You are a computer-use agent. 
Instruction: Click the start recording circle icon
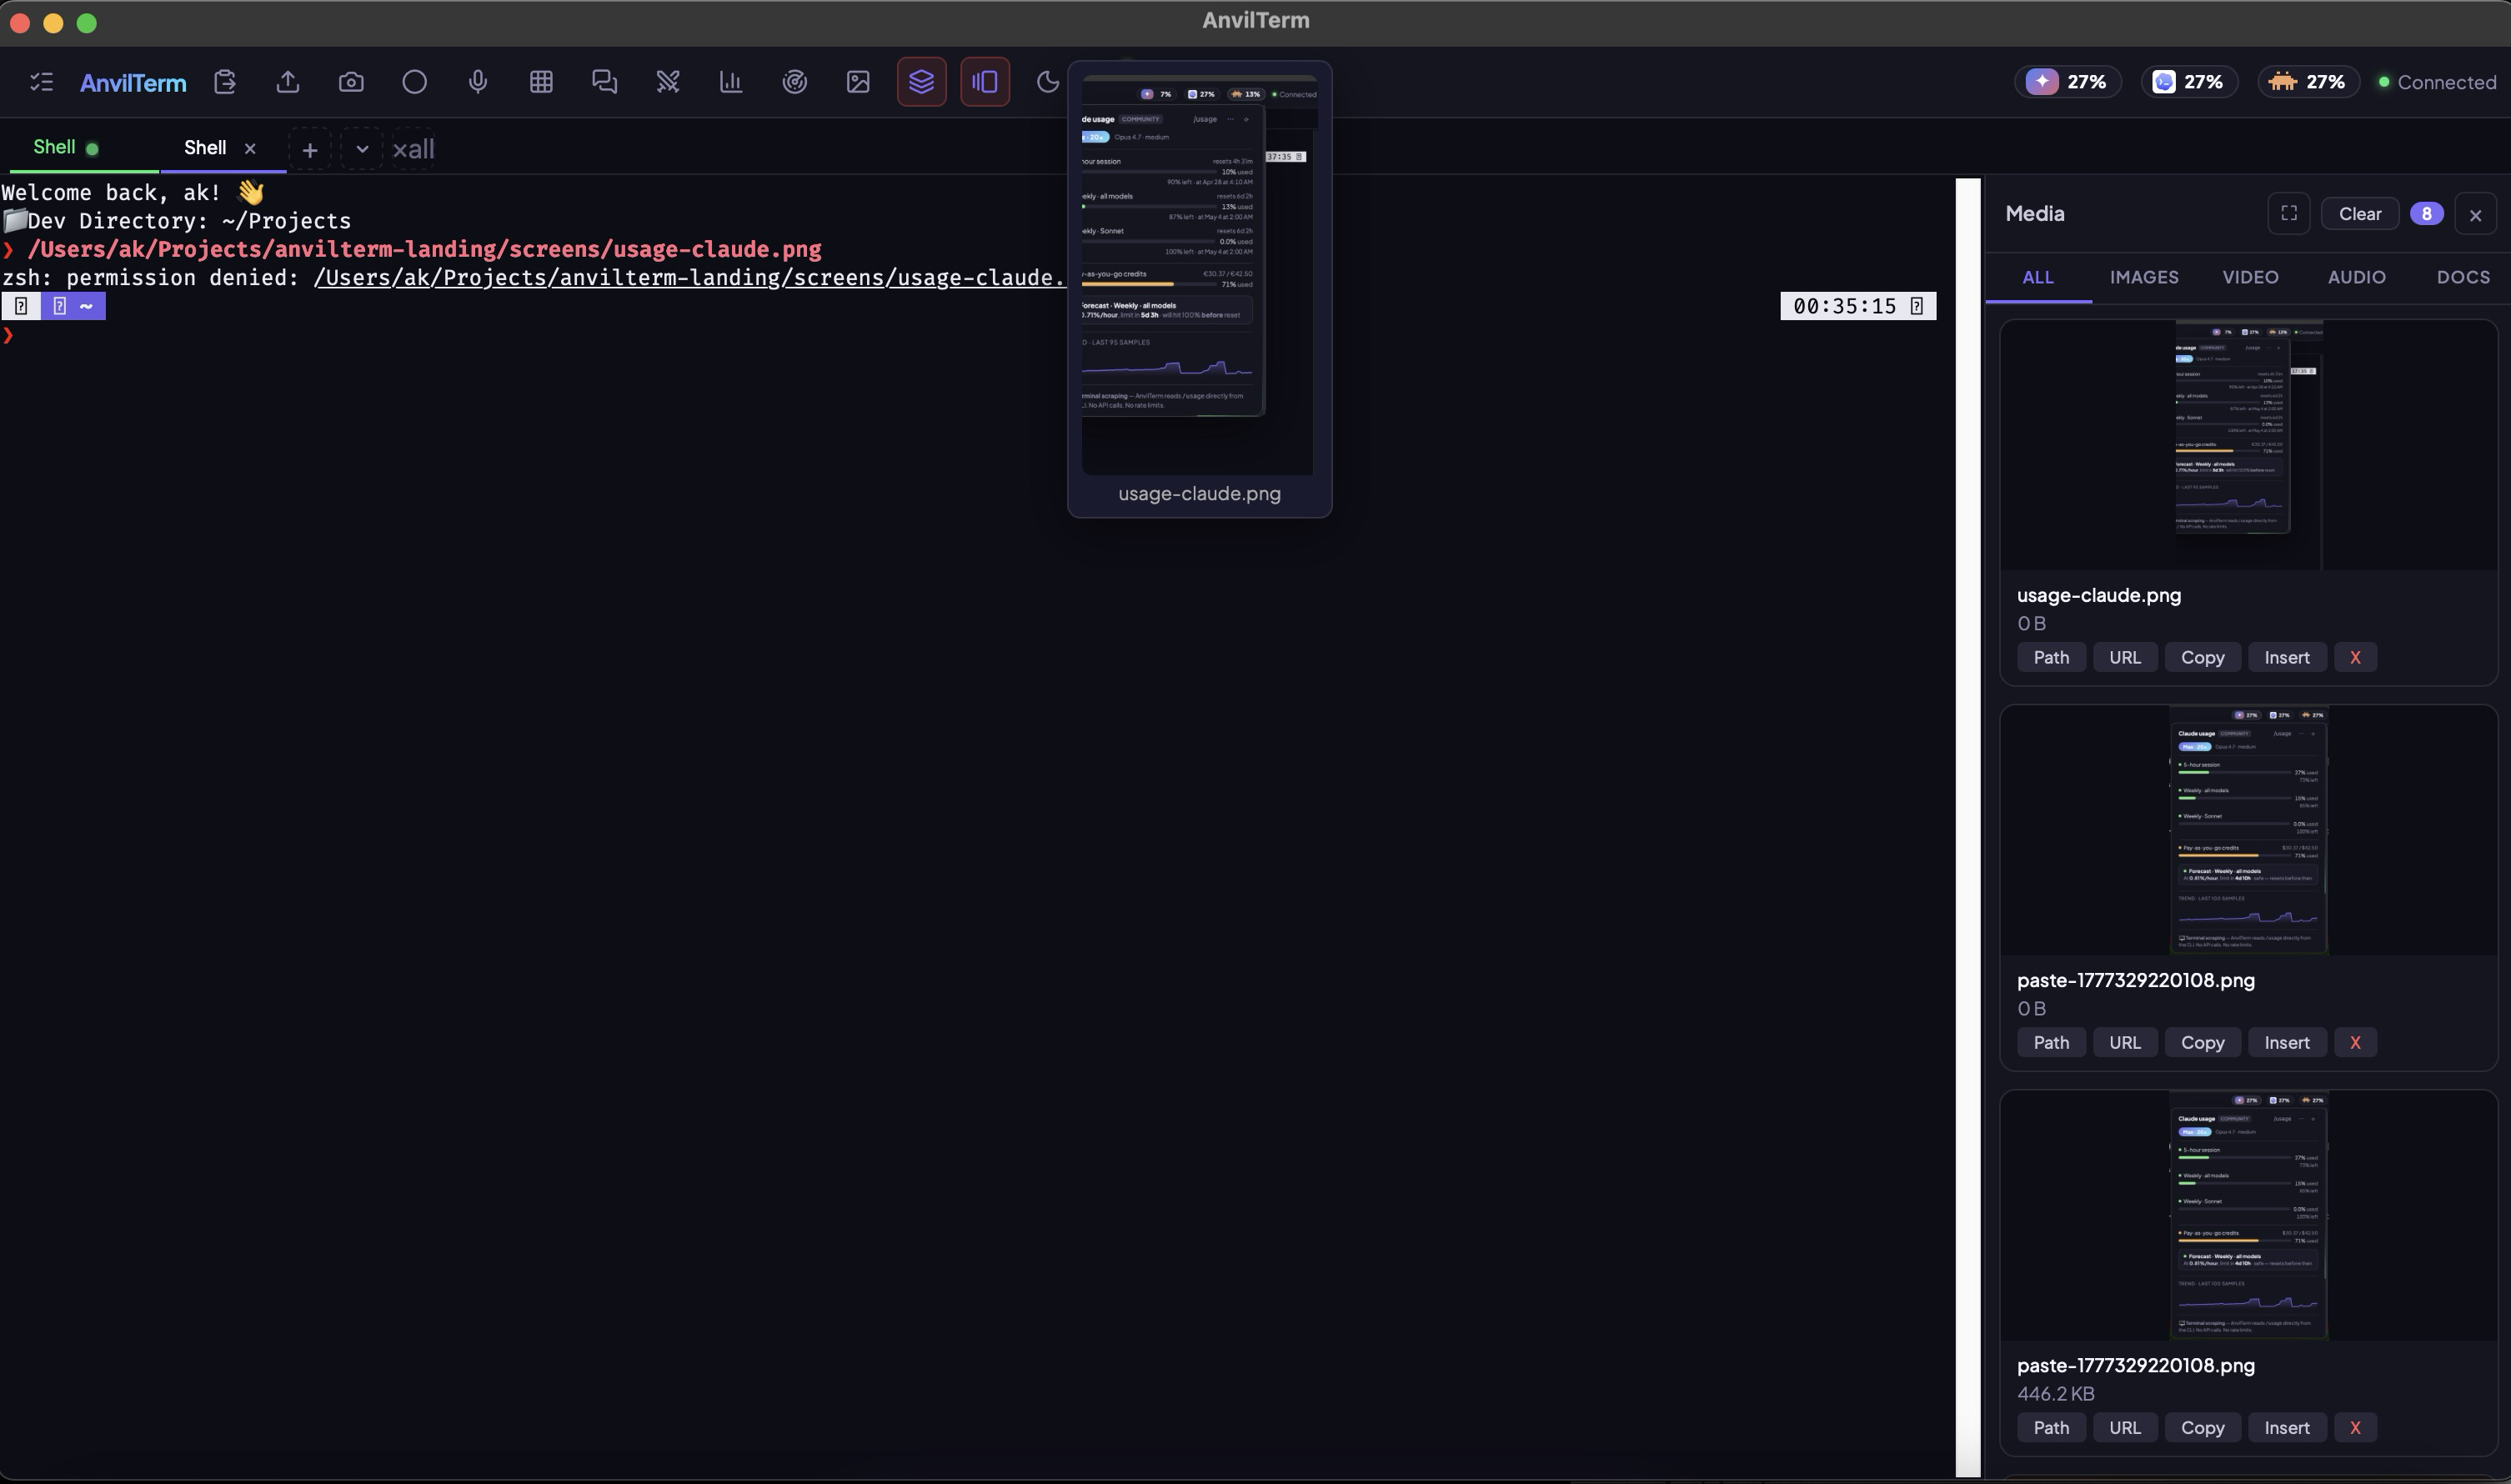click(415, 82)
